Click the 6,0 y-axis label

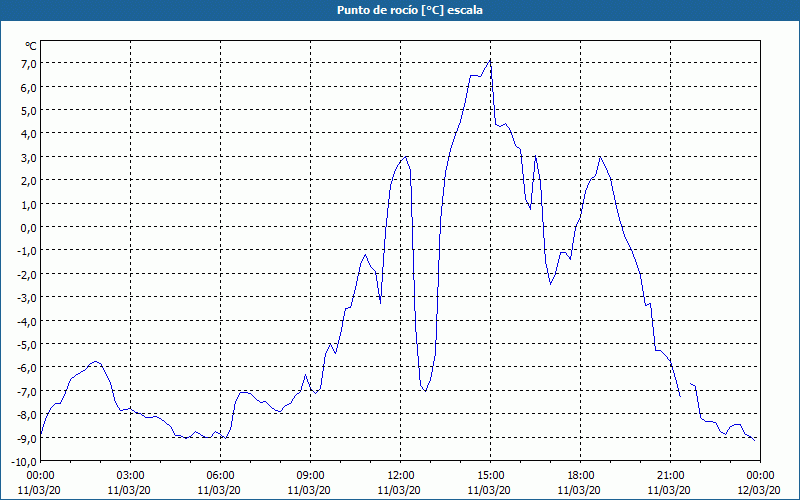[29, 87]
